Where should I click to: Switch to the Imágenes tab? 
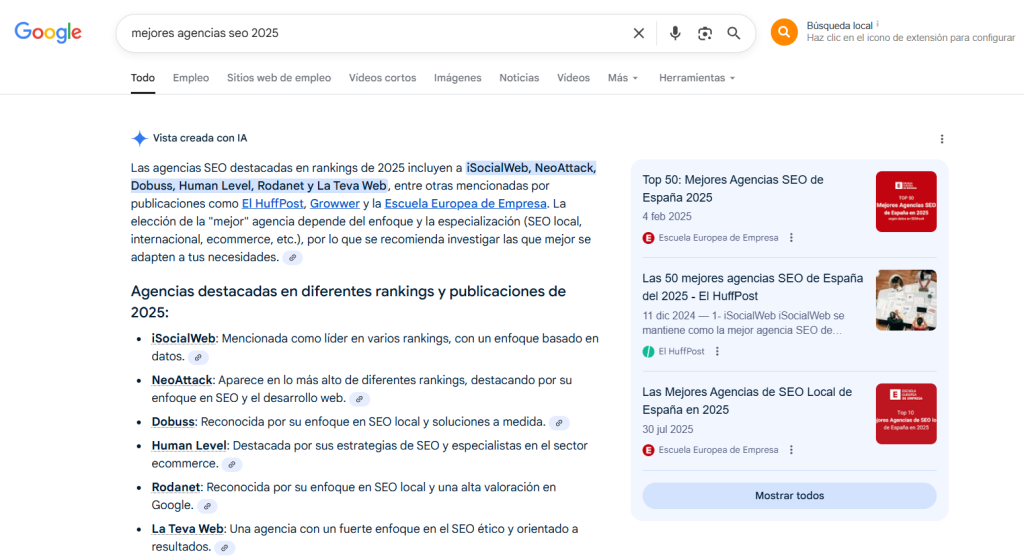(x=457, y=78)
